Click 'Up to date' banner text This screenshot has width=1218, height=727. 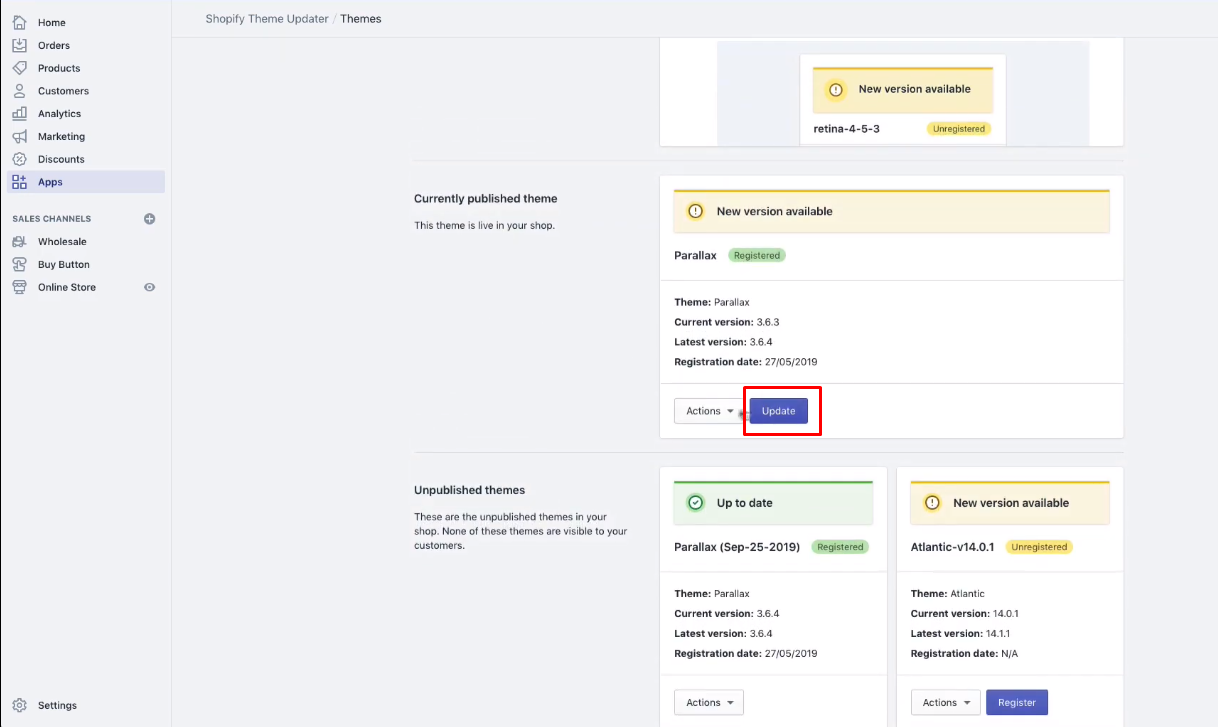[745, 503]
